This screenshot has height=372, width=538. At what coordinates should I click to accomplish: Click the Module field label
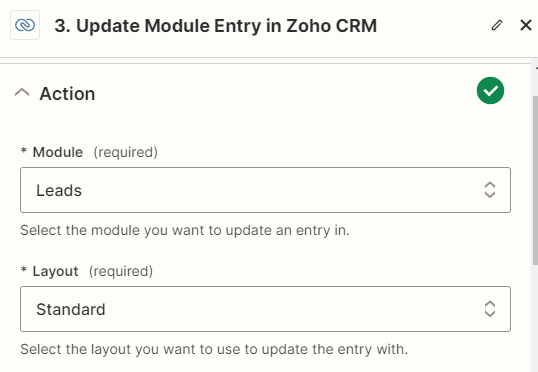(x=58, y=152)
